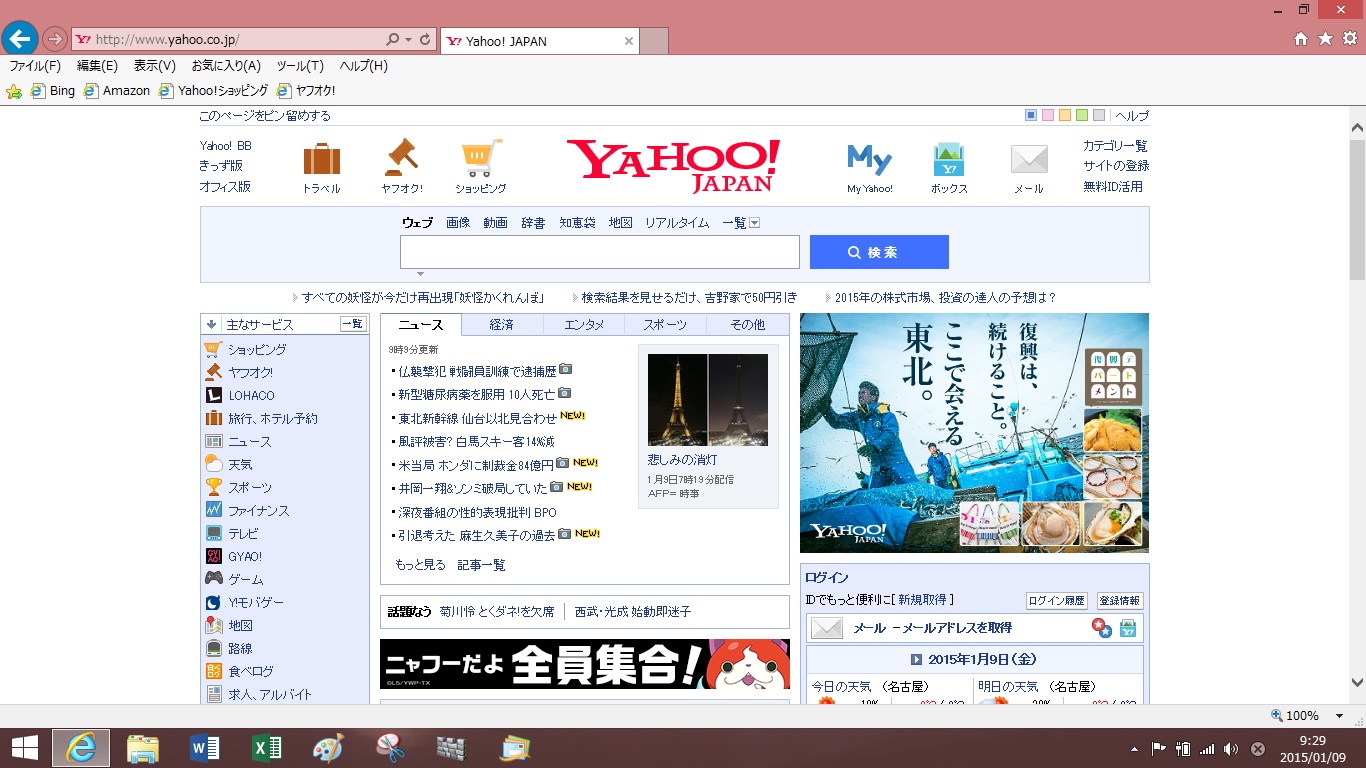Click the ログイン履歴 button

1056,601
